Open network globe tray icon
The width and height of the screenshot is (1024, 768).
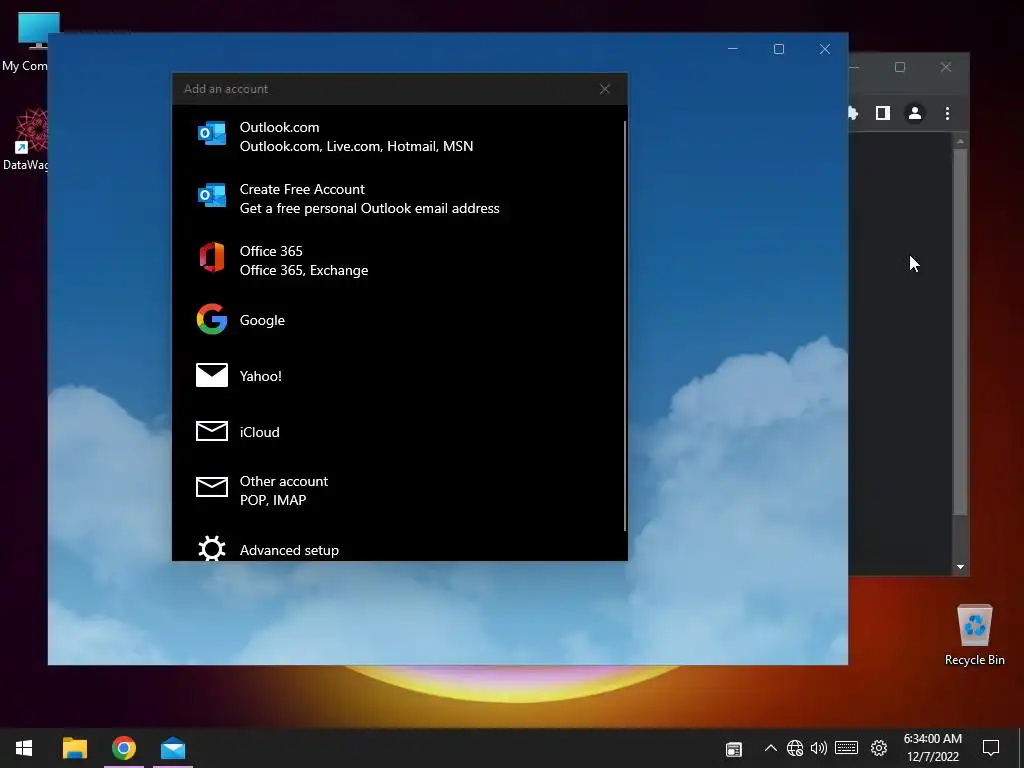coord(795,748)
